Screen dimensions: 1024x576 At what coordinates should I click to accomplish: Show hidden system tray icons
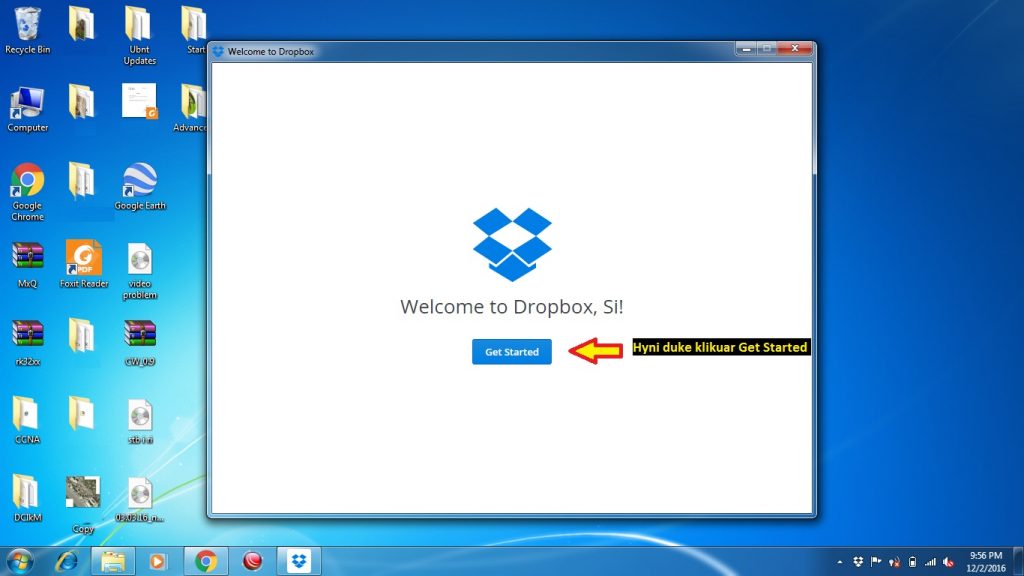tap(840, 562)
